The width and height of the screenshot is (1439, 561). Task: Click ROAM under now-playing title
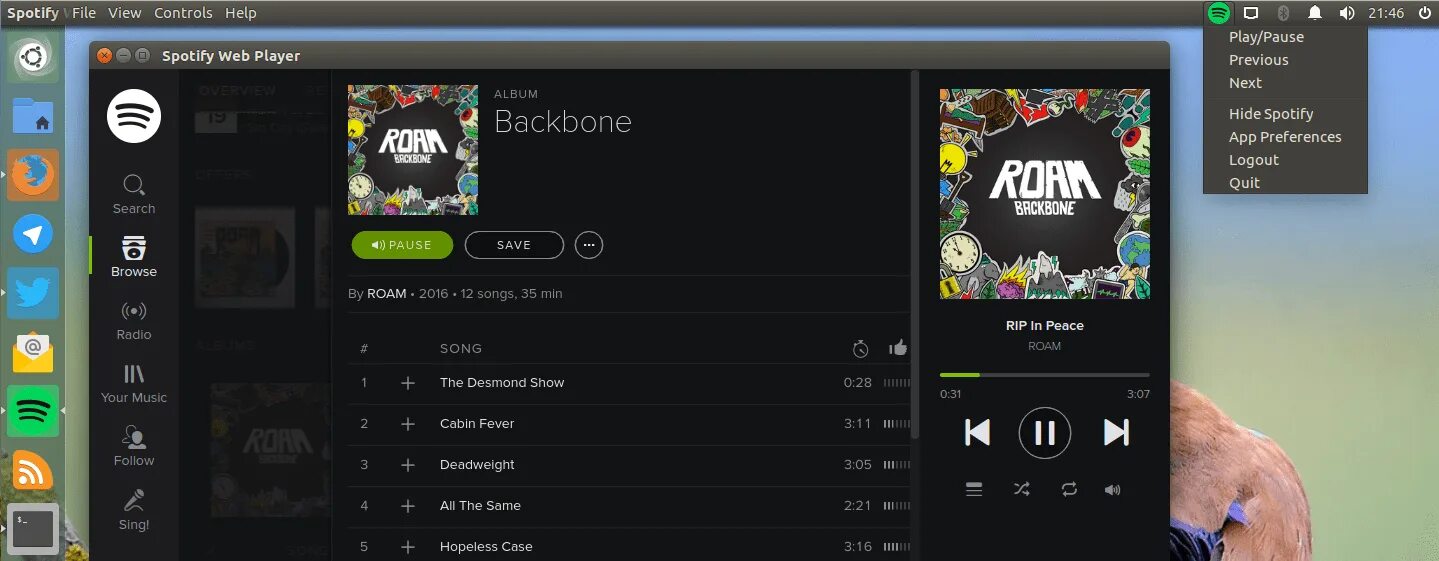tap(1045, 346)
